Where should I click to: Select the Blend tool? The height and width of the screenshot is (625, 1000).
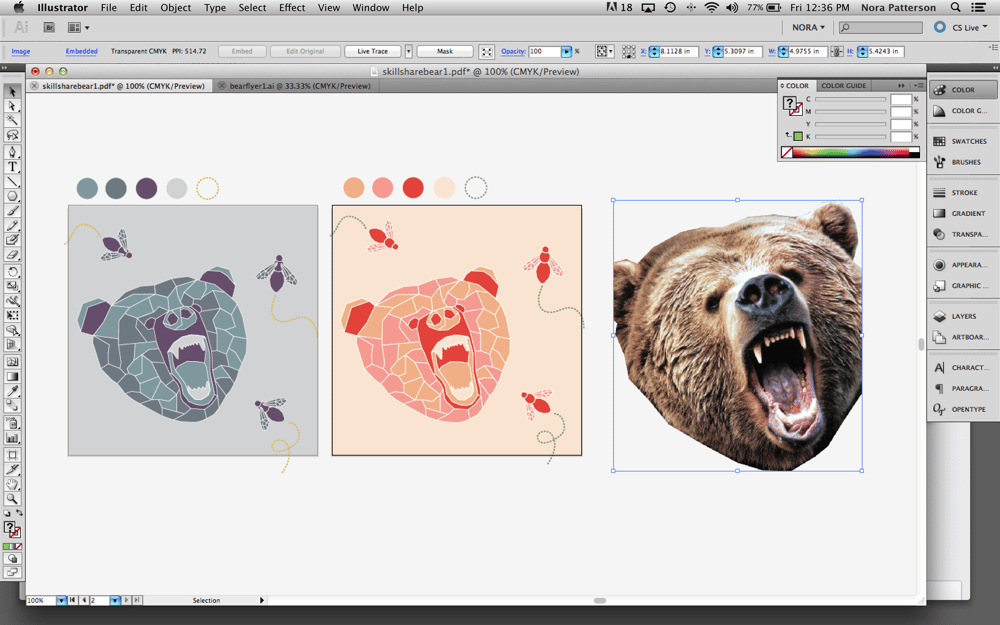(x=12, y=405)
